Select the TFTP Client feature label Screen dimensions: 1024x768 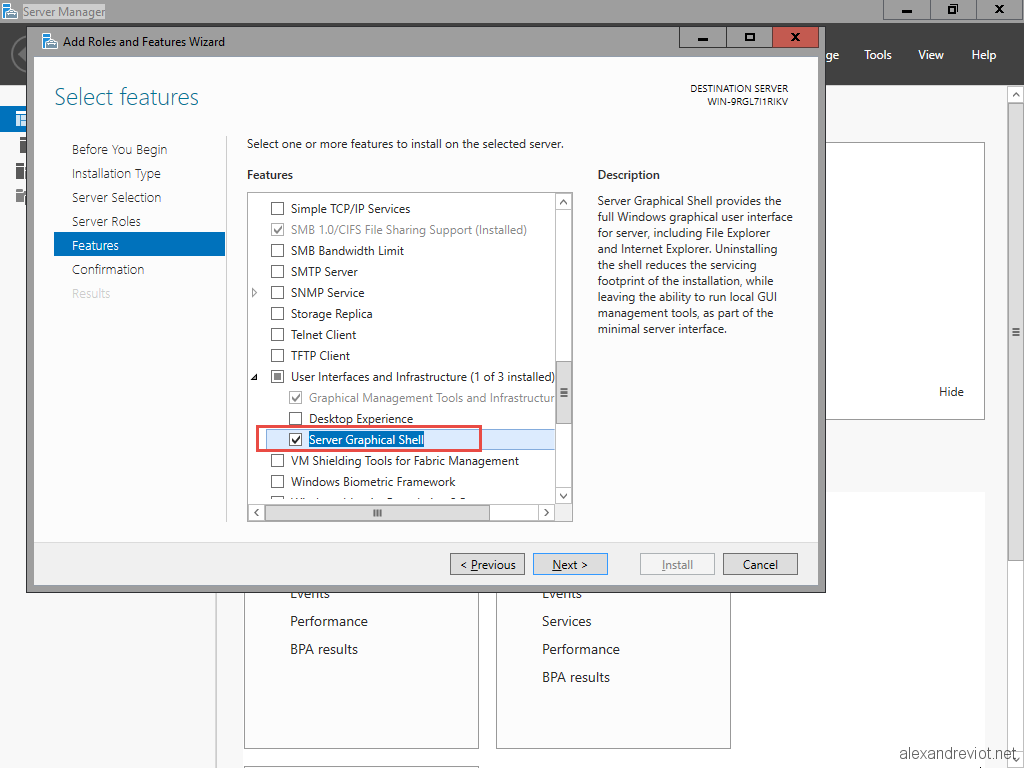pyautogui.click(x=320, y=355)
